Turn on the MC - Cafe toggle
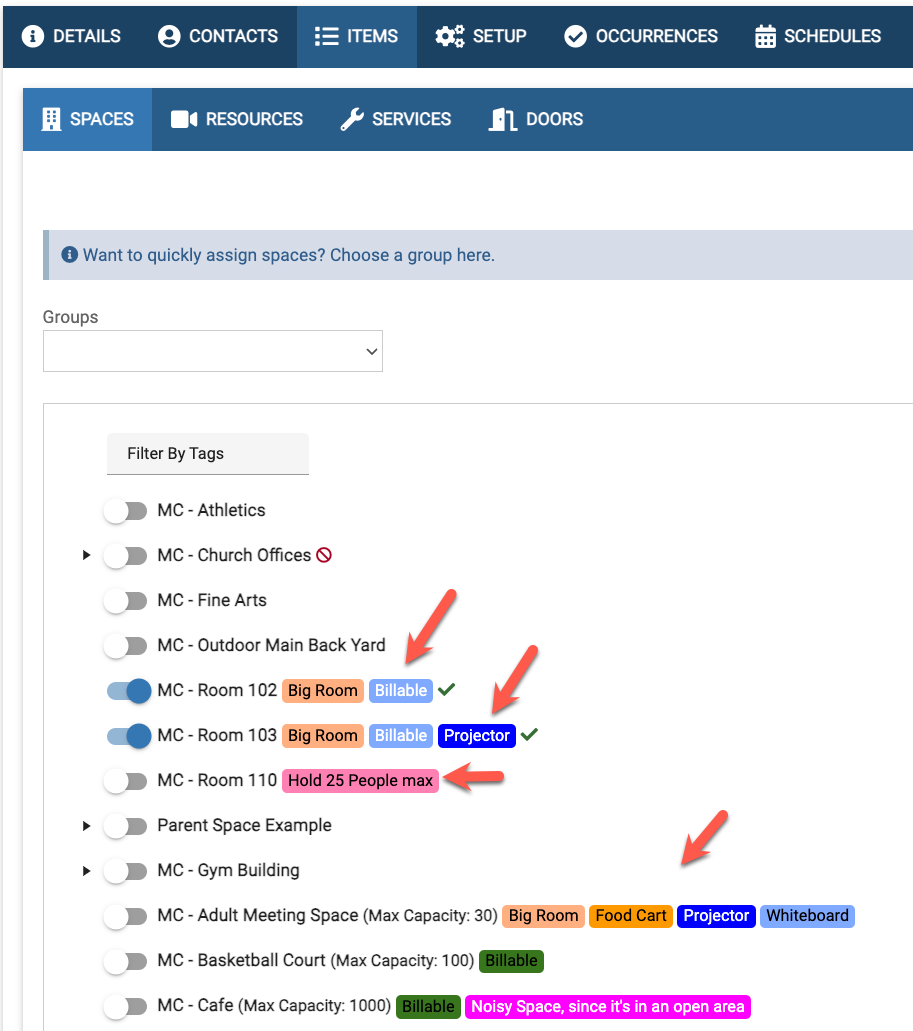913x1031 pixels. 126,1007
